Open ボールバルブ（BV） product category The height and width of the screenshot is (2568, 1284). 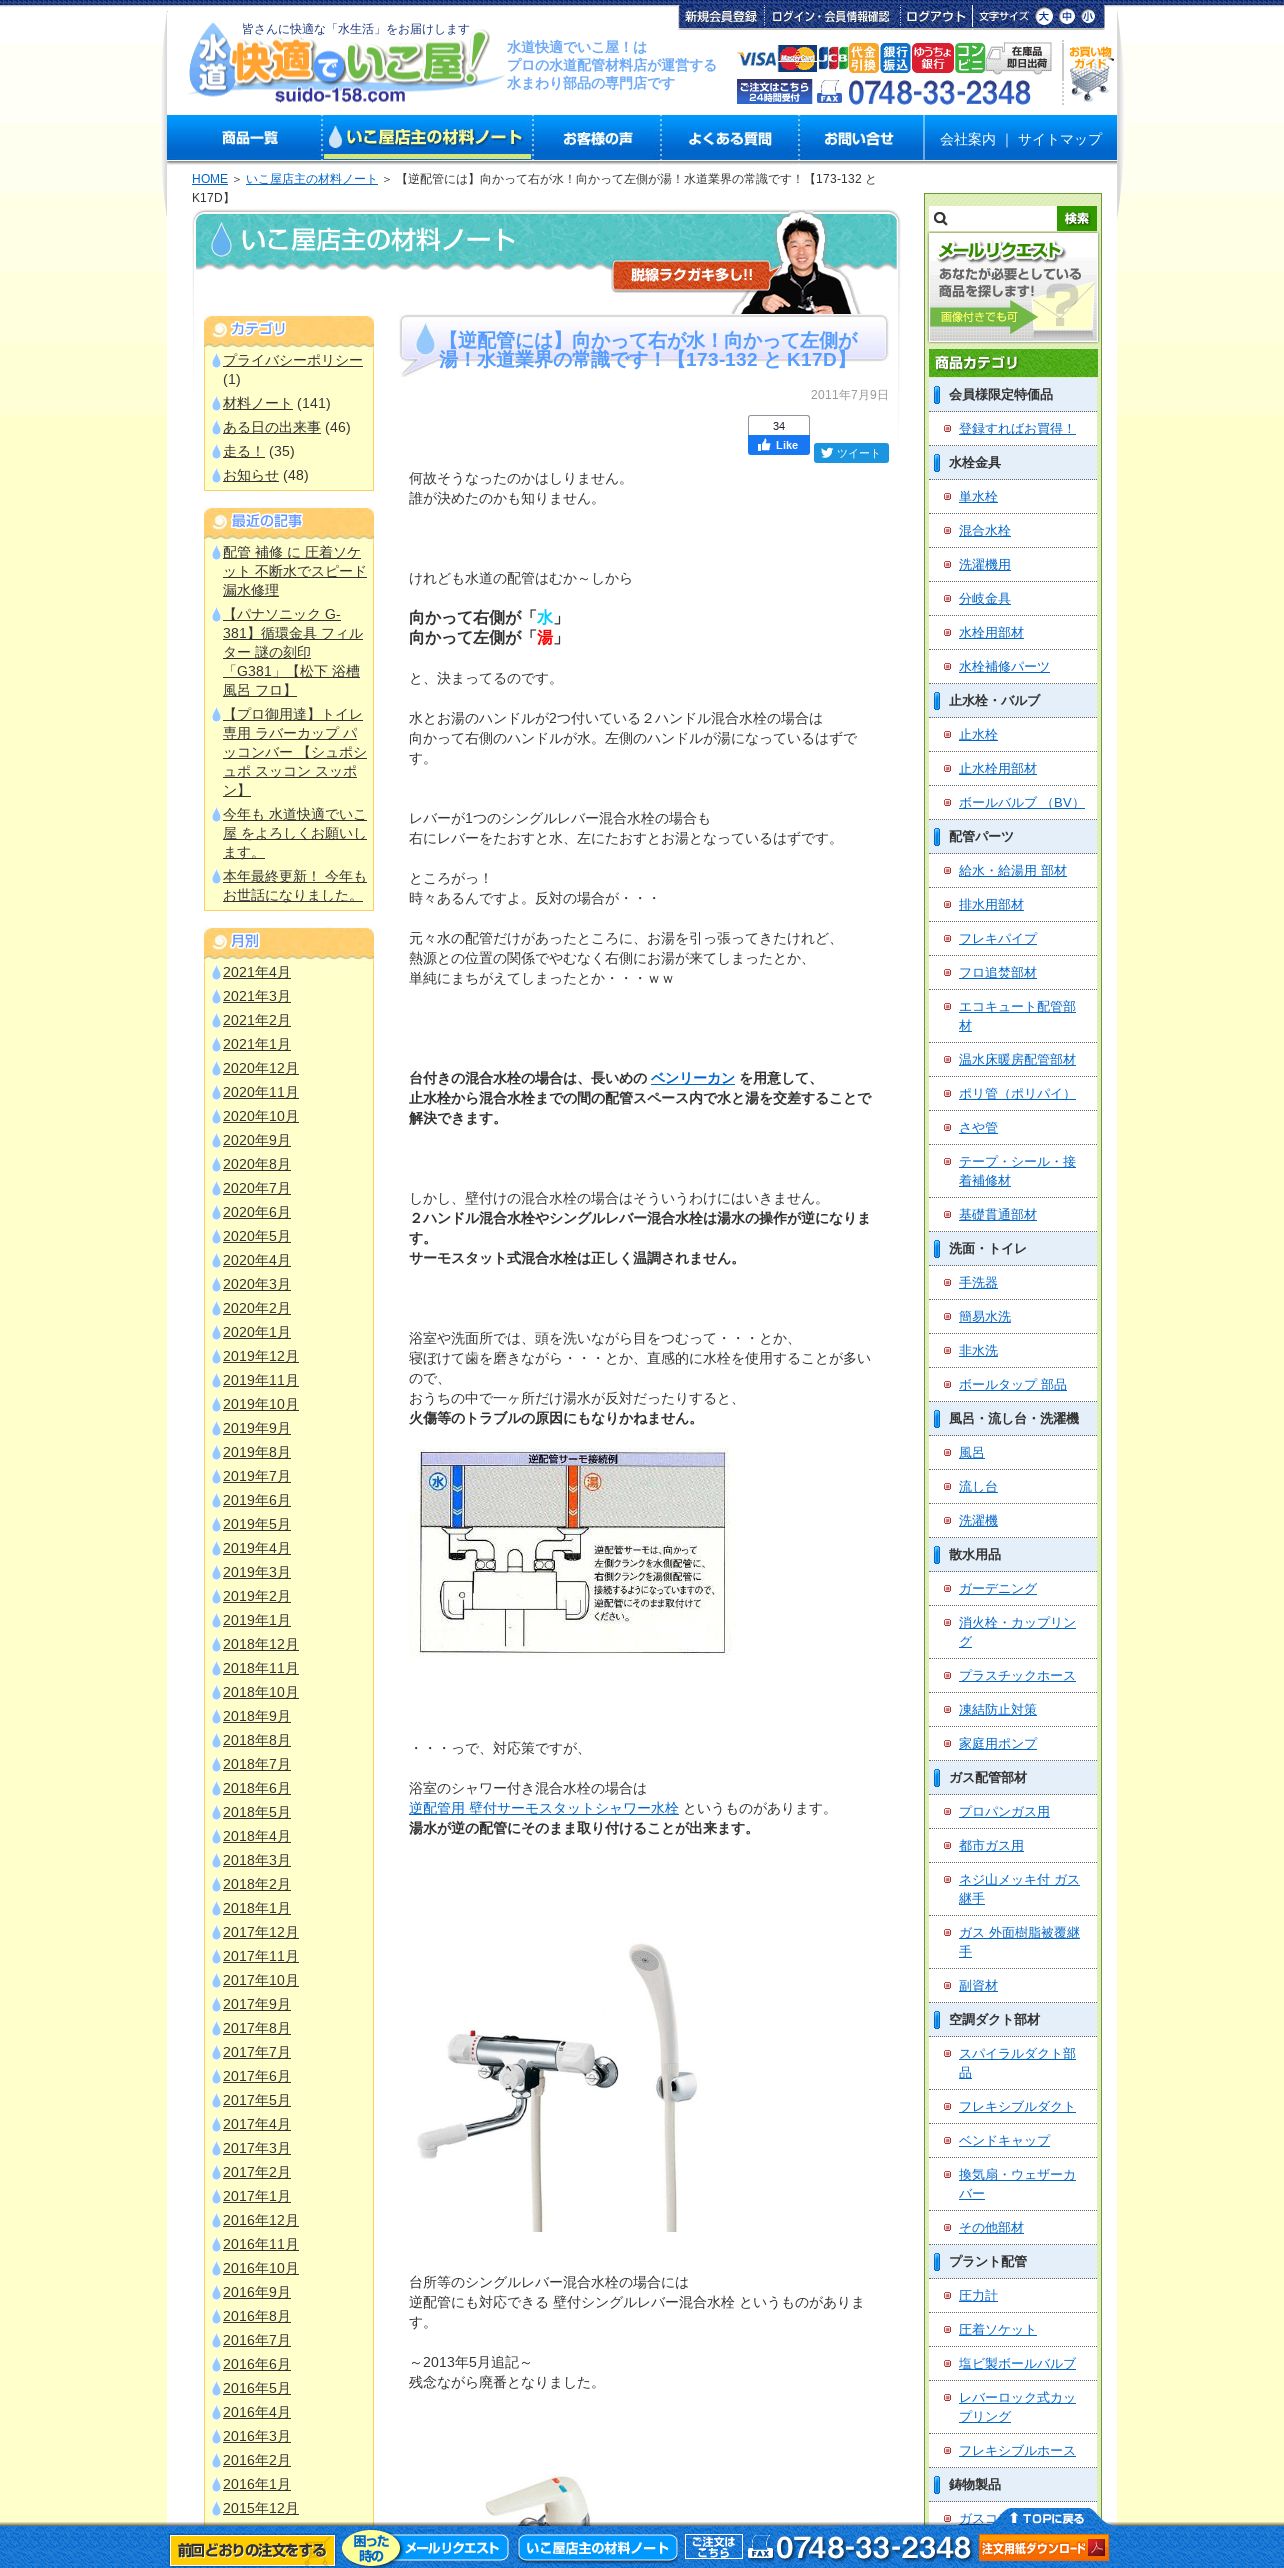[x=1021, y=803]
